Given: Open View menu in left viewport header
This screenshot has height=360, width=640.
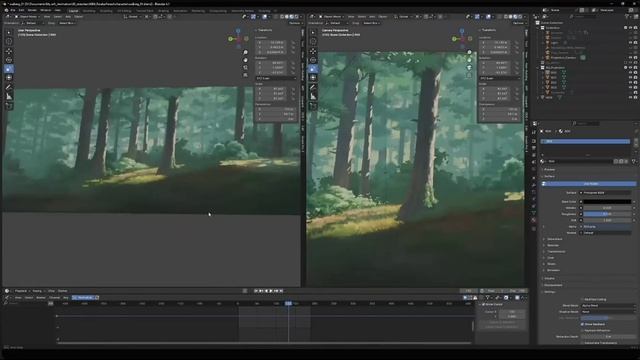Looking at the screenshot, I should (x=47, y=17).
